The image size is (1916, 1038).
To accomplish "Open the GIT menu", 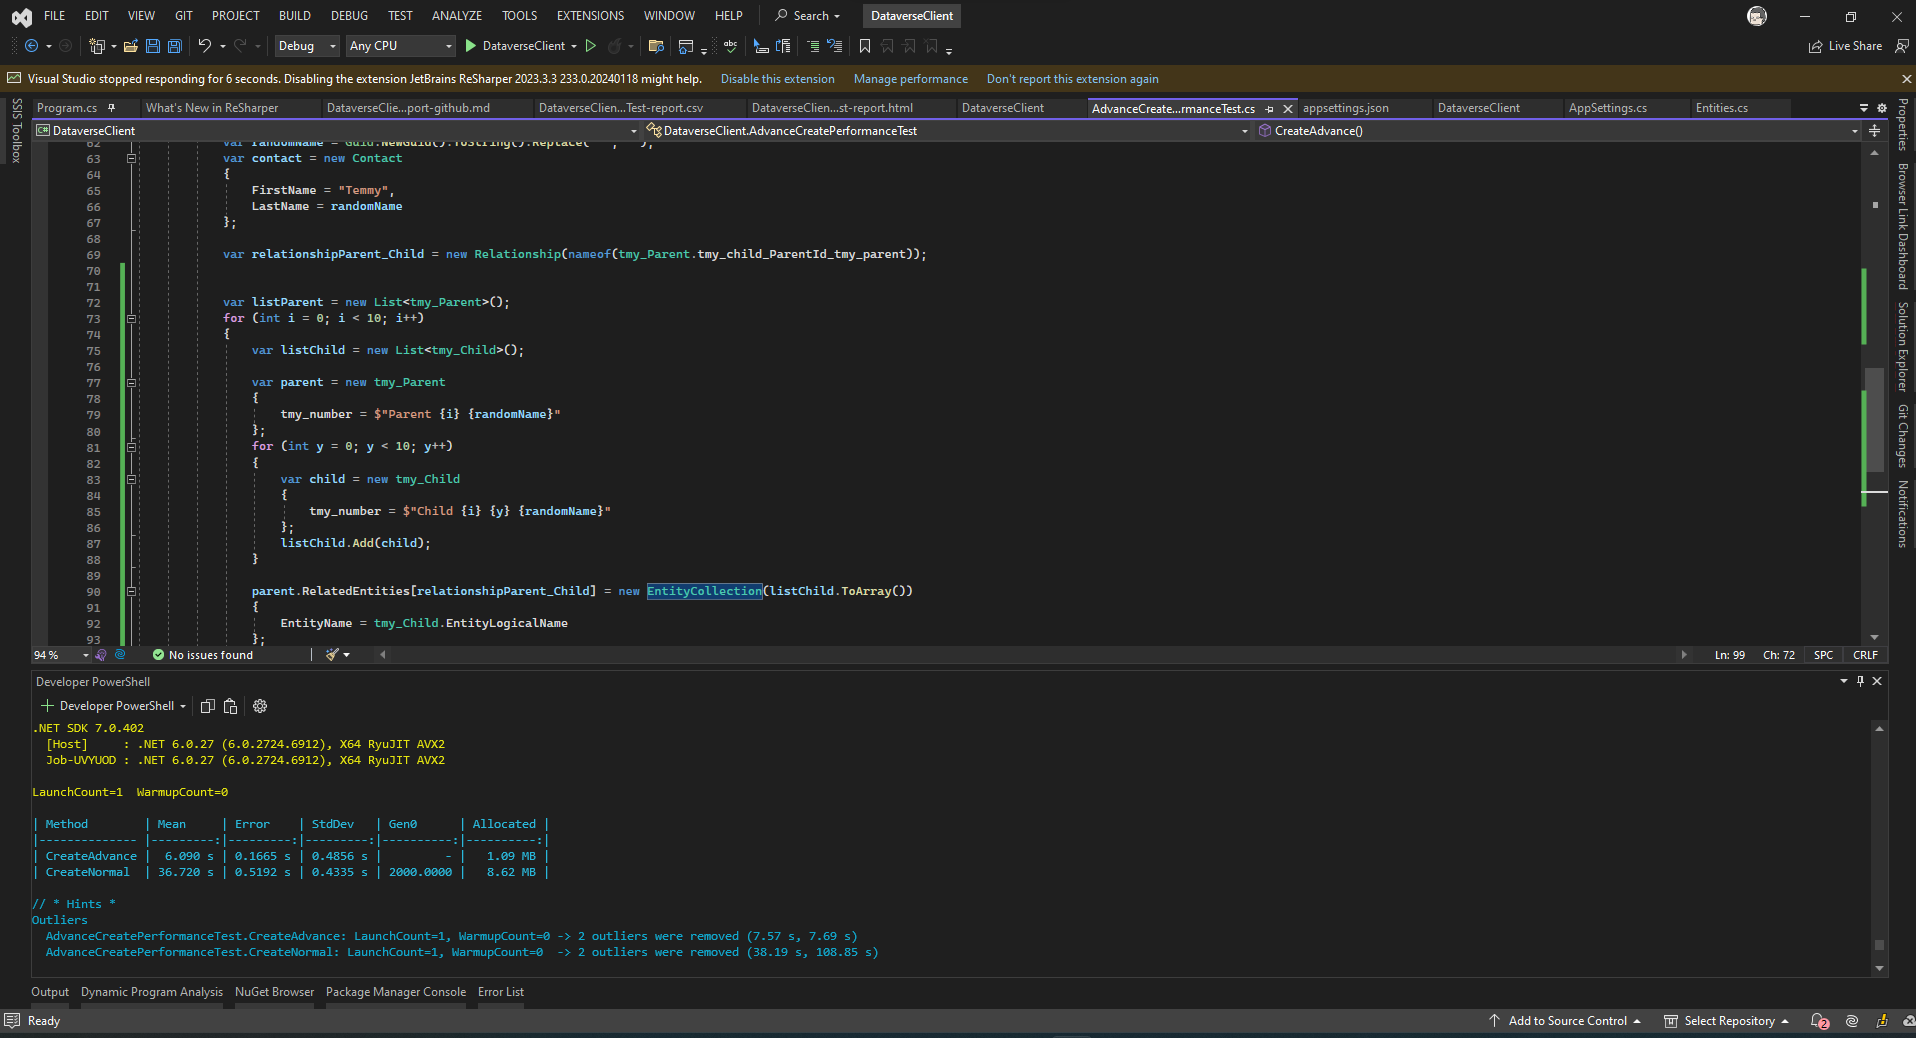I will [184, 16].
